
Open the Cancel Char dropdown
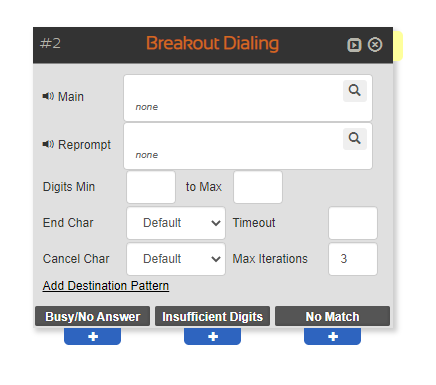click(x=176, y=259)
